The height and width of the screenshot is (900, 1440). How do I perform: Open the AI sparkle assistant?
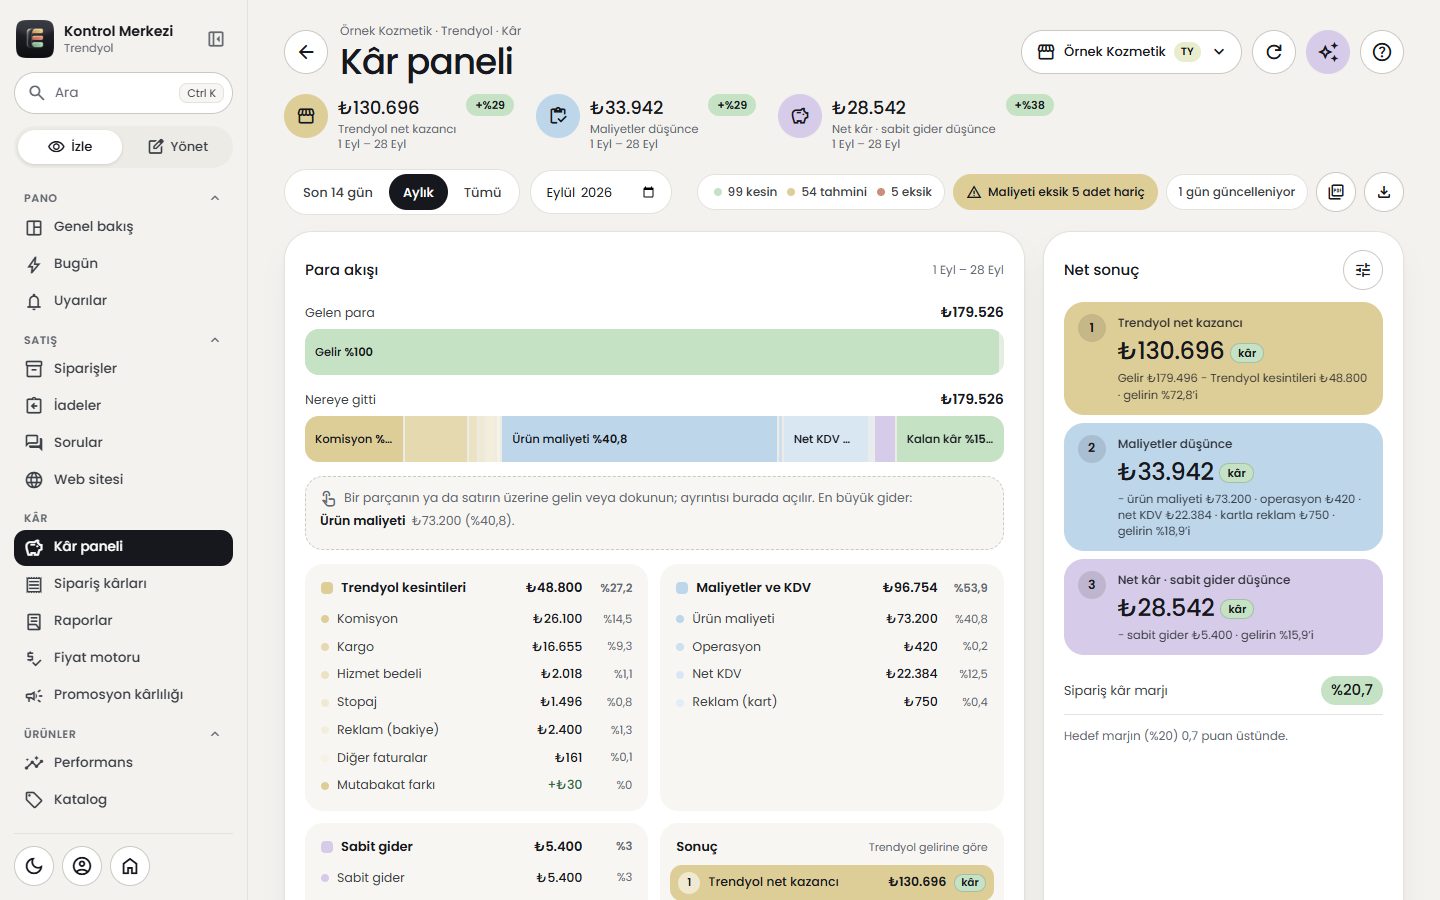click(1328, 52)
